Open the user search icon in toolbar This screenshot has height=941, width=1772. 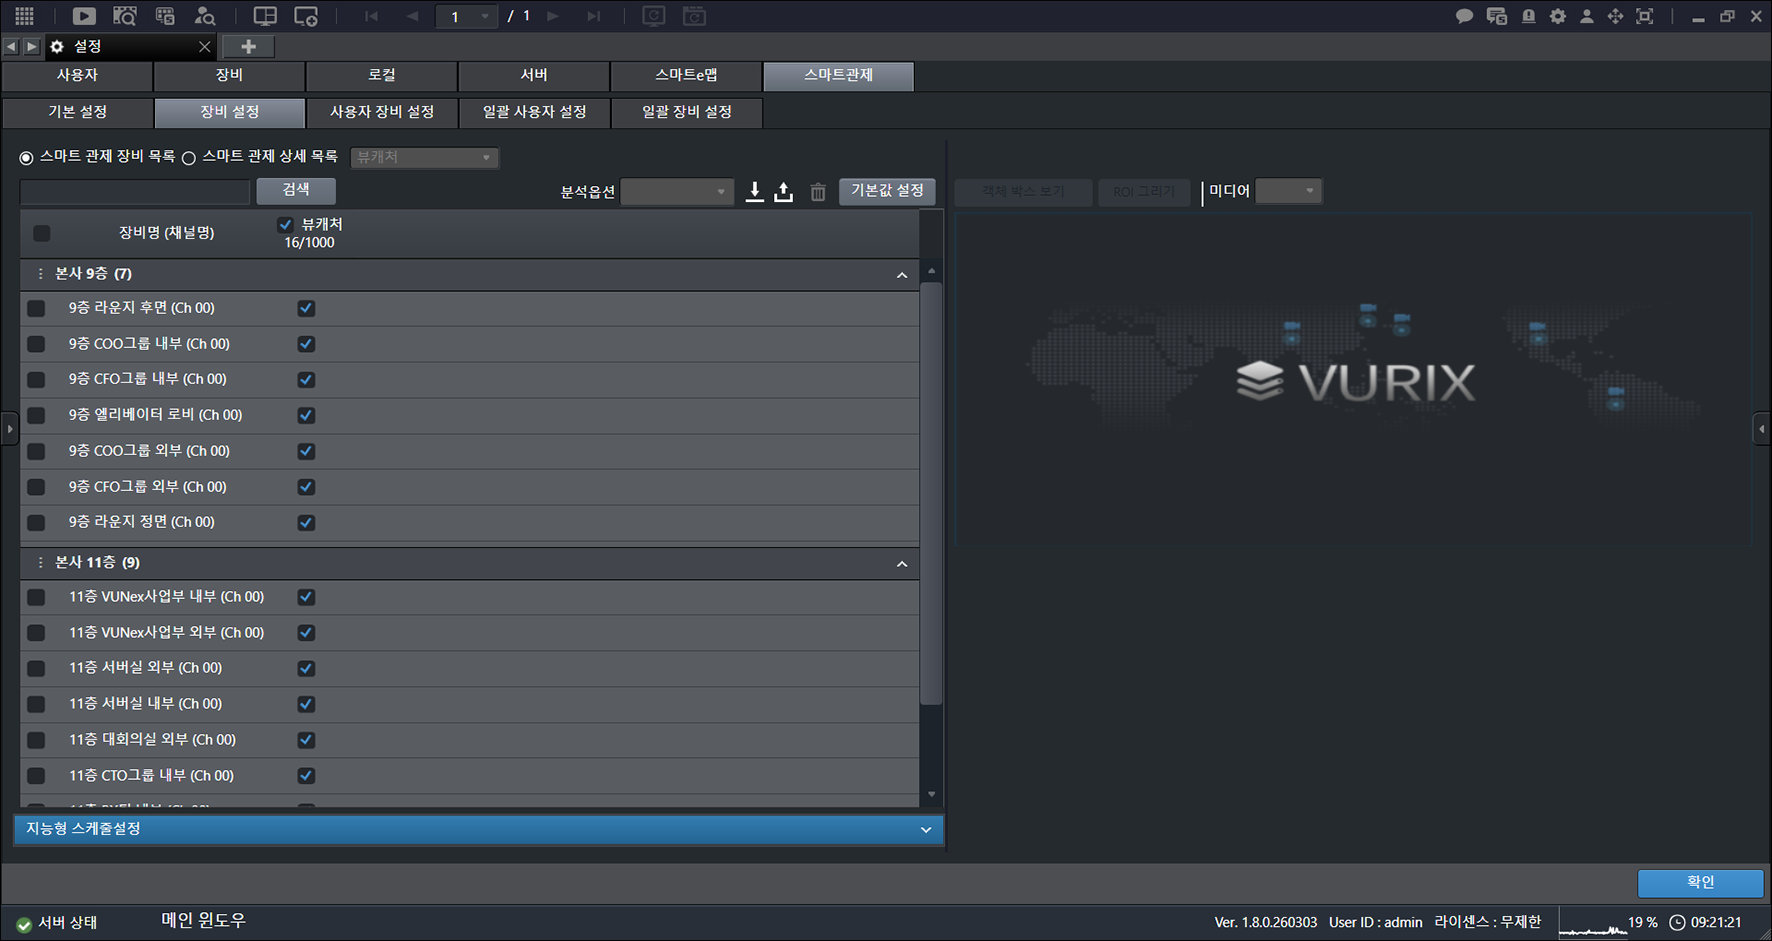point(205,16)
